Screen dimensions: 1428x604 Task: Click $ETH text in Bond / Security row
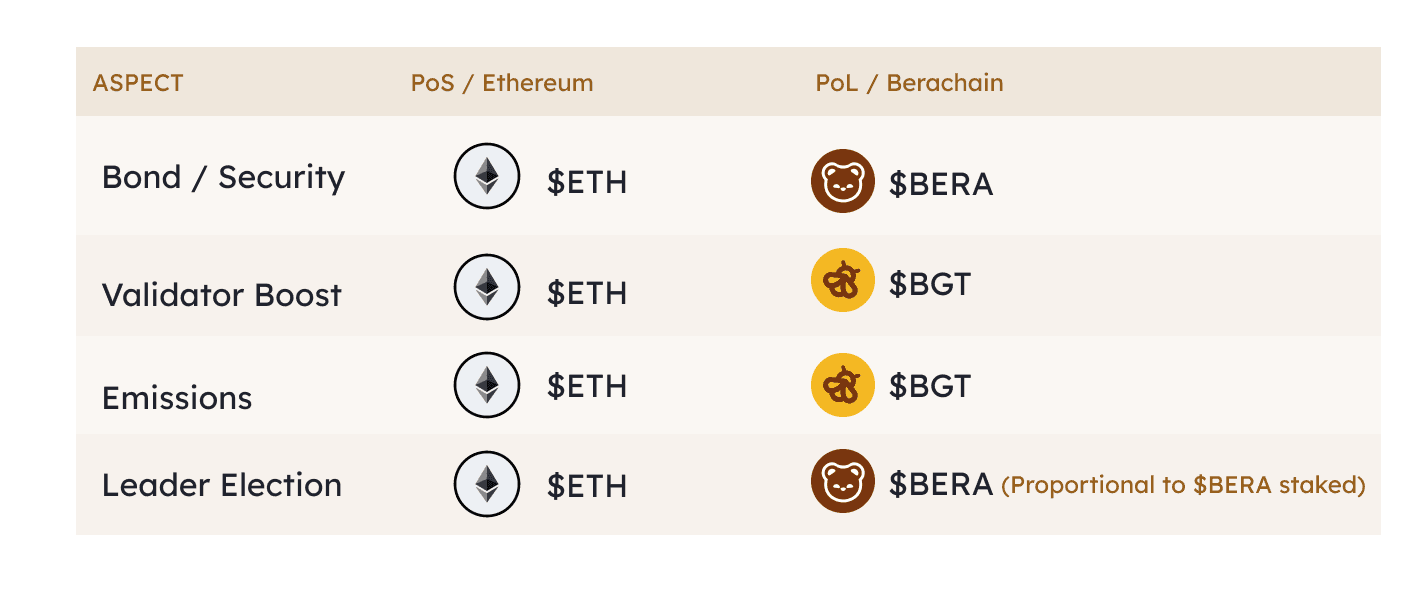[587, 183]
